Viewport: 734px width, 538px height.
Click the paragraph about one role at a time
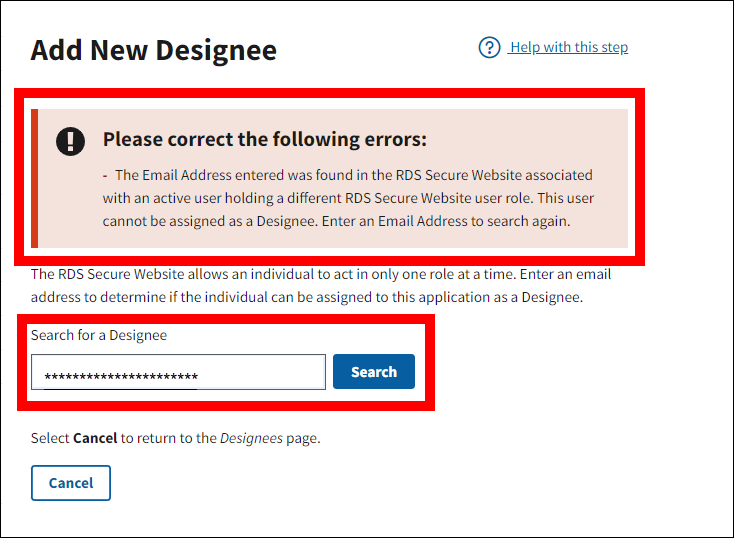(x=320, y=286)
